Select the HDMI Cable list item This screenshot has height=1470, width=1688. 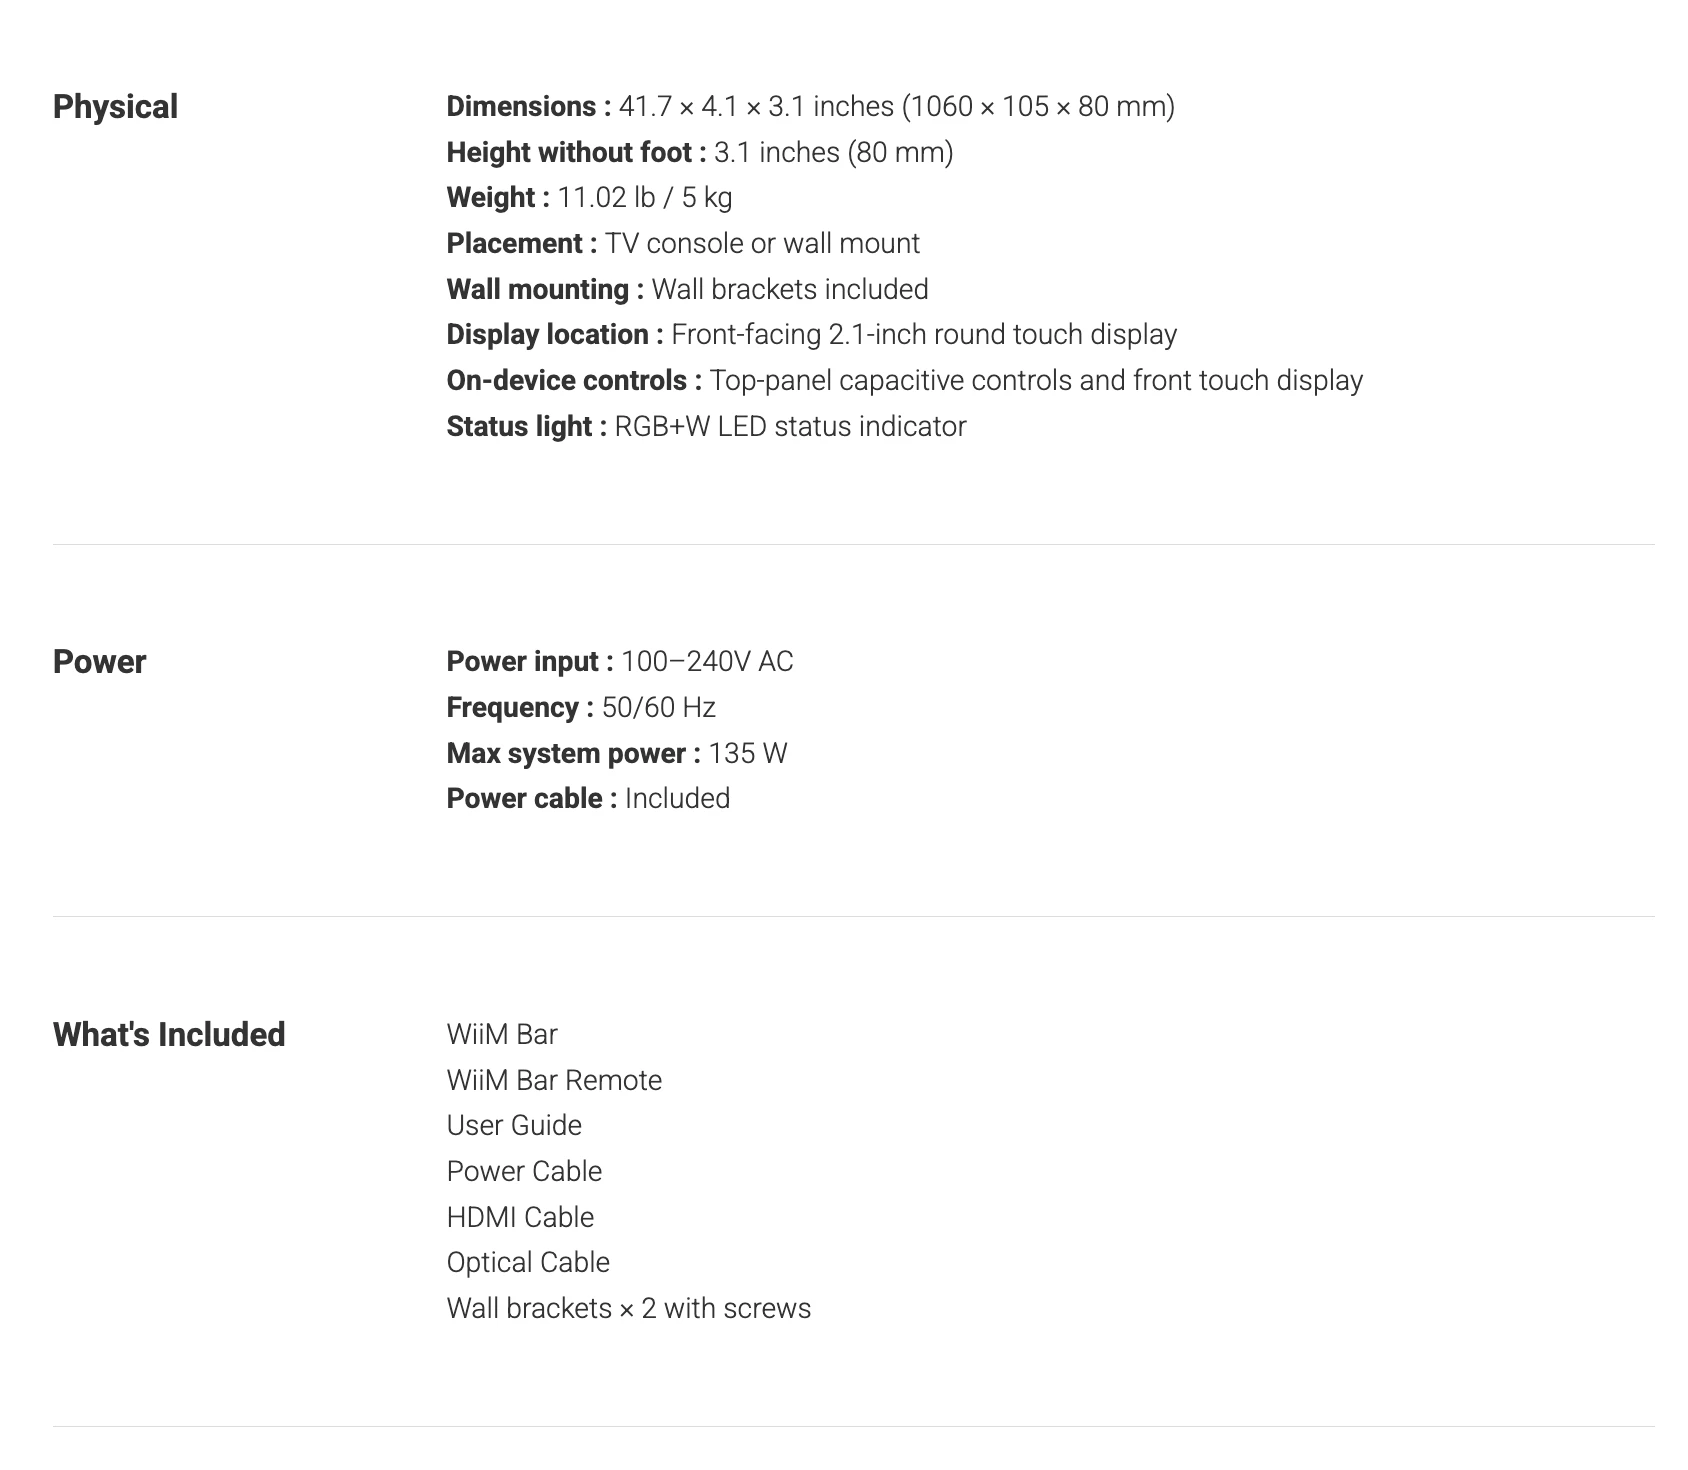520,1217
